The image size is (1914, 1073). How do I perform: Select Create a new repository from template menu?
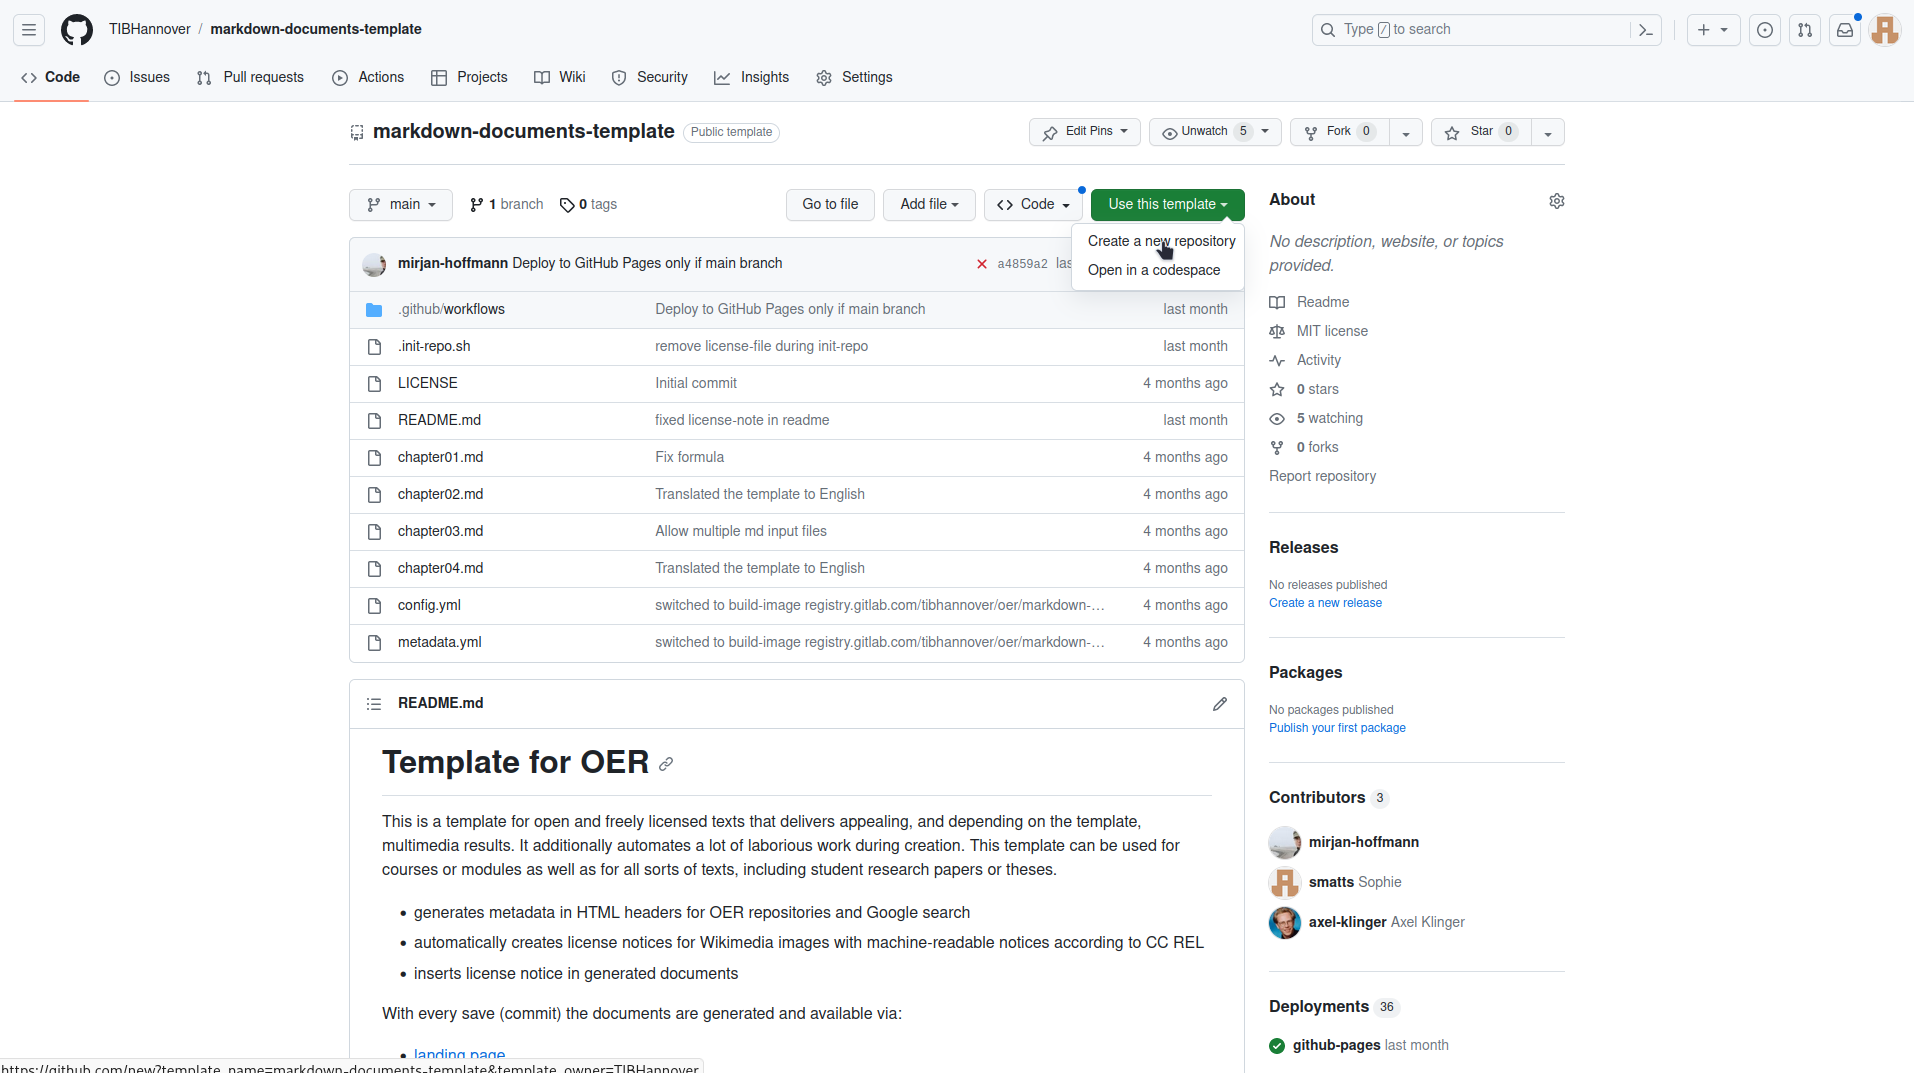(1162, 241)
